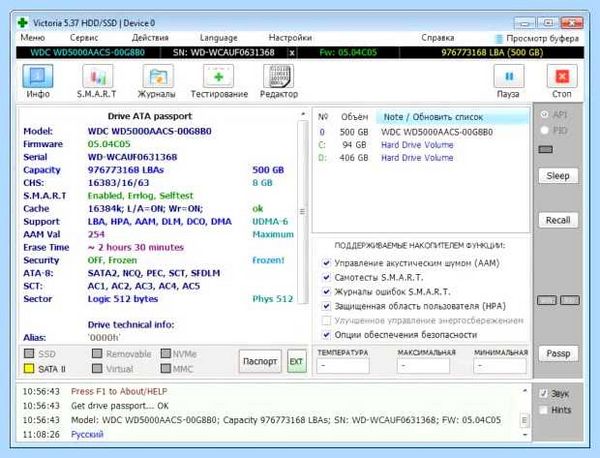600x458 pixels.
Task: Open the Тестирование (Testing) toolbar icon
Action: [218, 77]
